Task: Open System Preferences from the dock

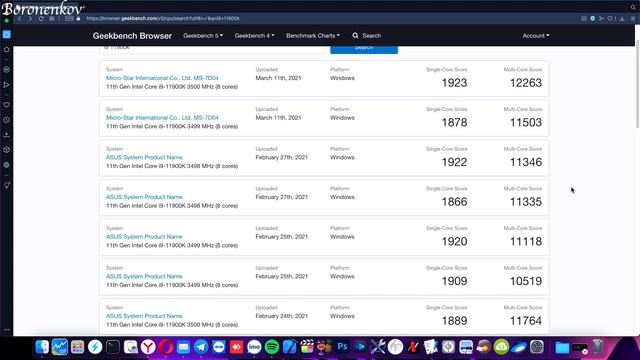Action: click(537, 347)
